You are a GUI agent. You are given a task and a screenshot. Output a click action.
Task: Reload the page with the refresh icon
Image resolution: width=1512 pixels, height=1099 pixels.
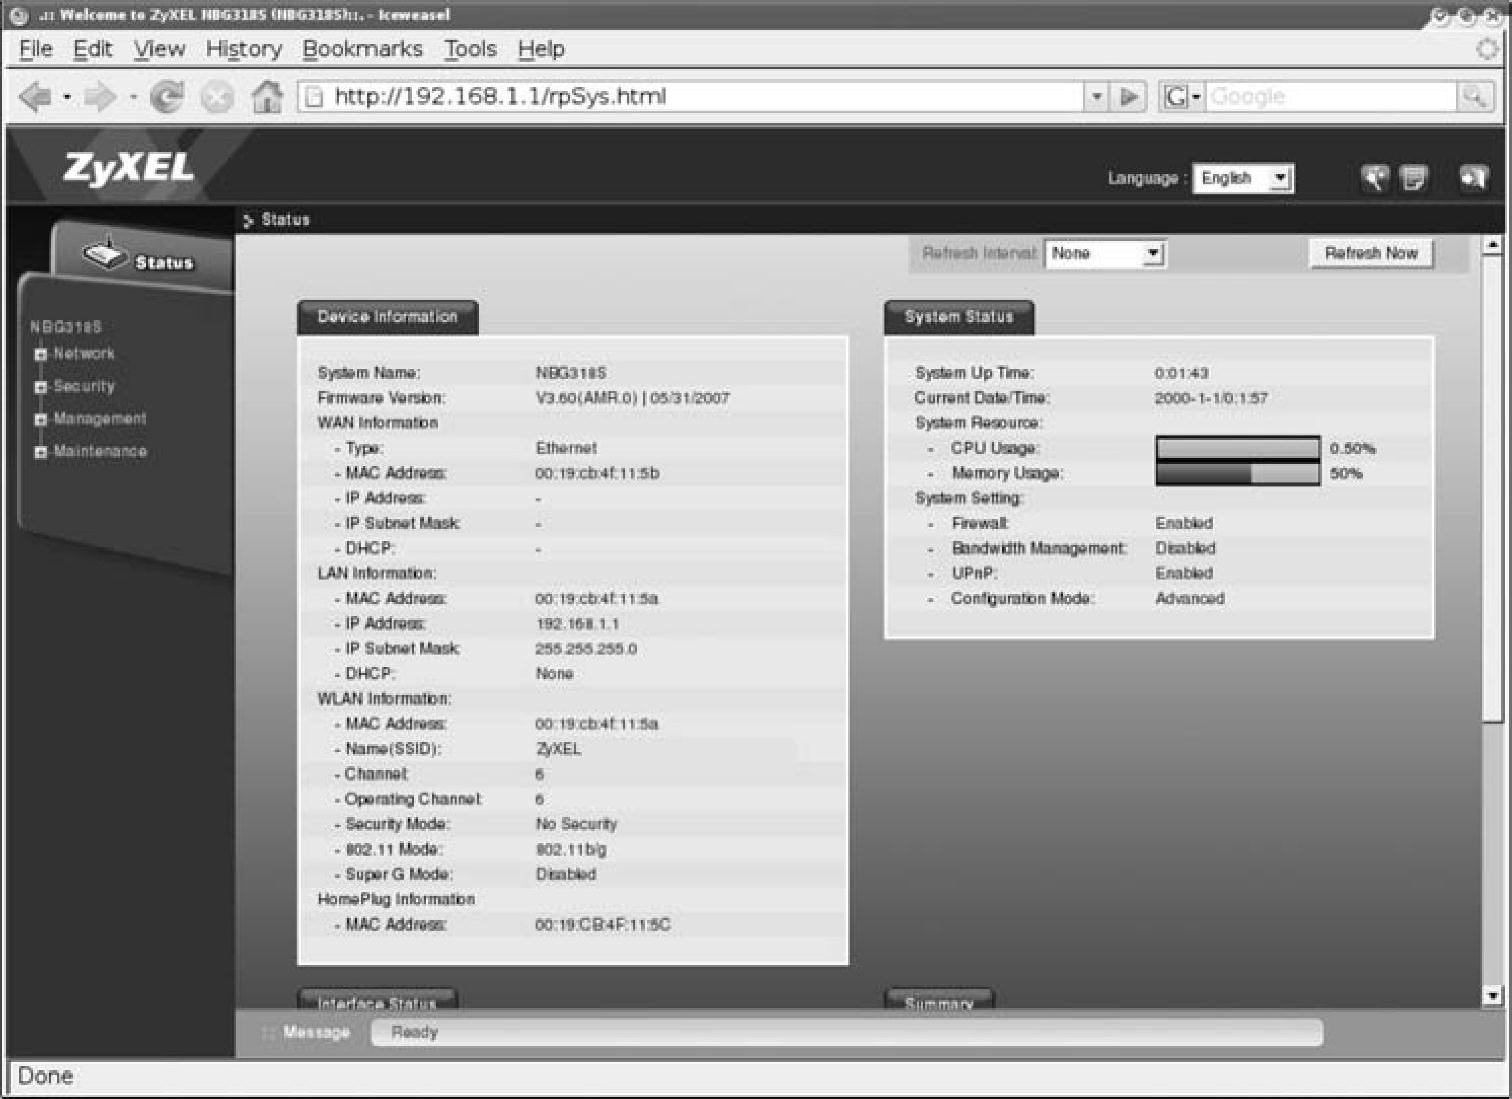point(167,97)
